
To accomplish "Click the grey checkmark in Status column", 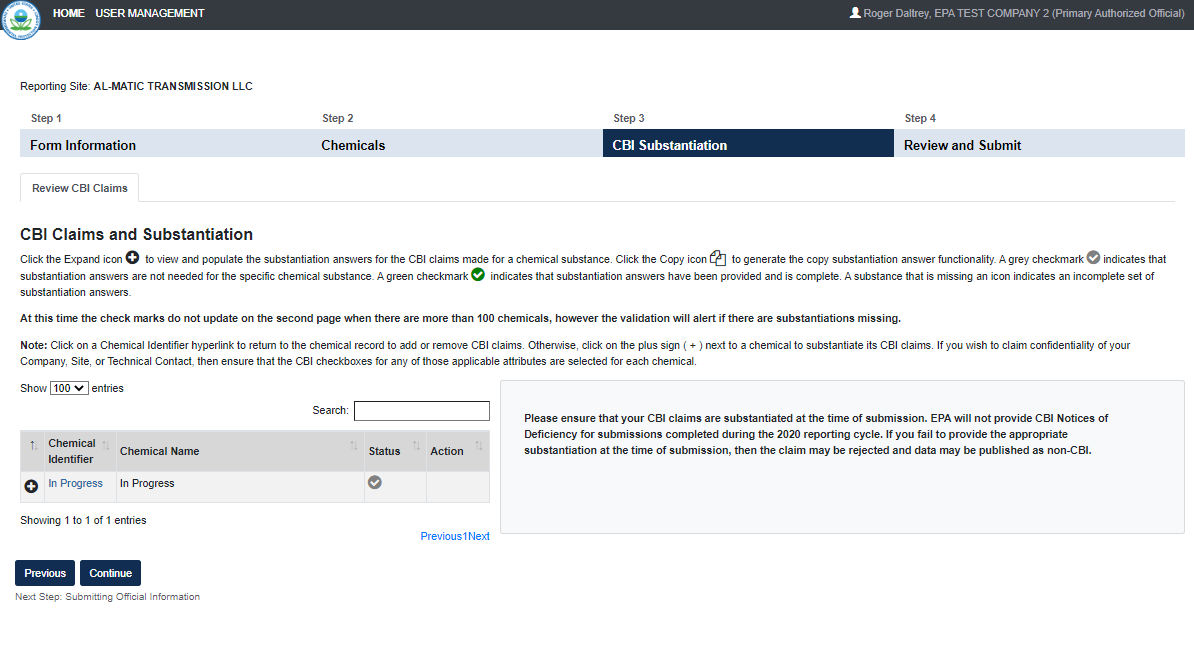I will tap(375, 482).
